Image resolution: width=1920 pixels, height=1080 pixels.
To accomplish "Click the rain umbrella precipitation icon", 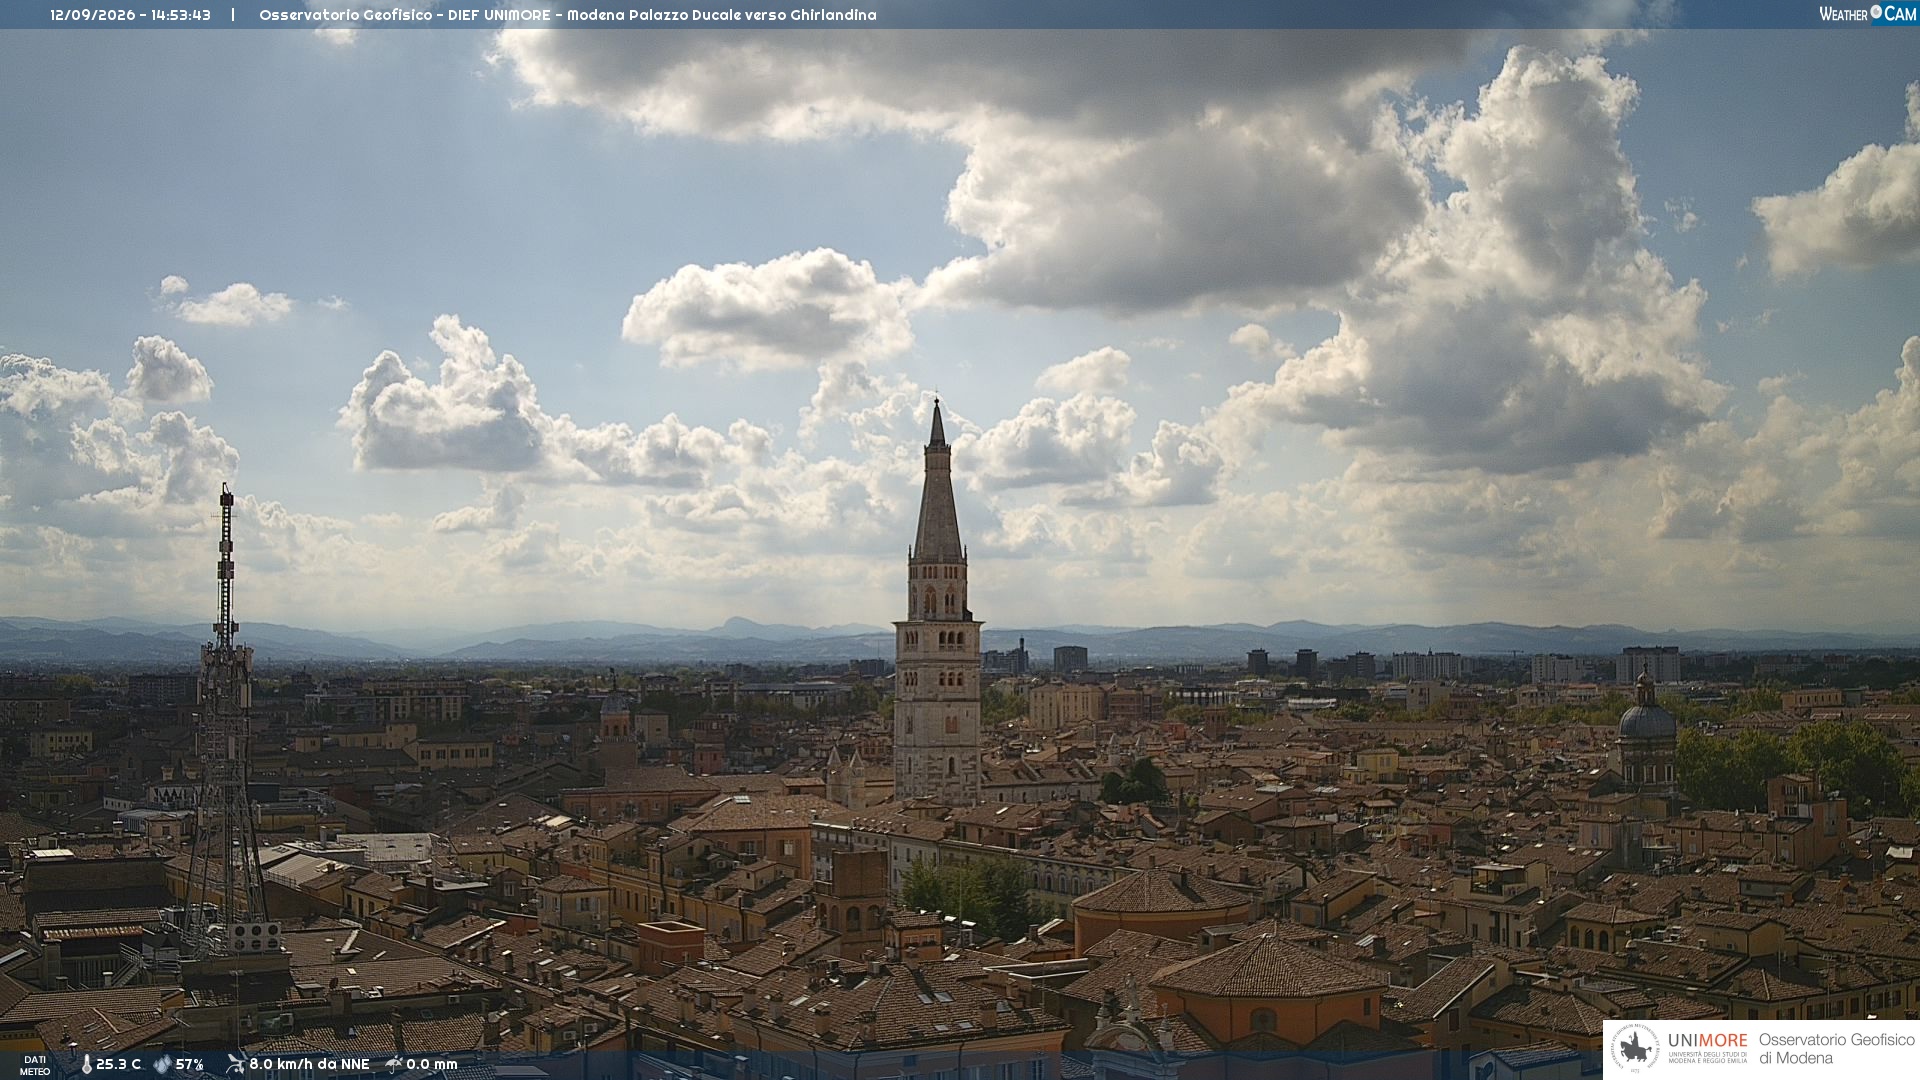I will click(394, 1064).
